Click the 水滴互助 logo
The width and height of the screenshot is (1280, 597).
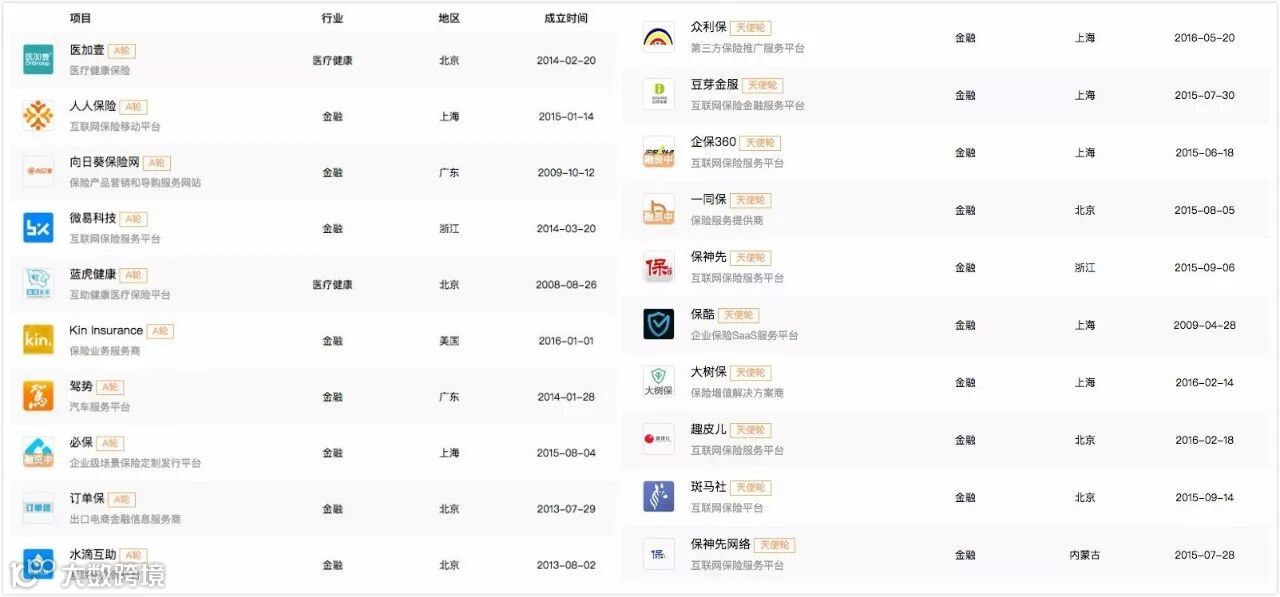point(38,564)
